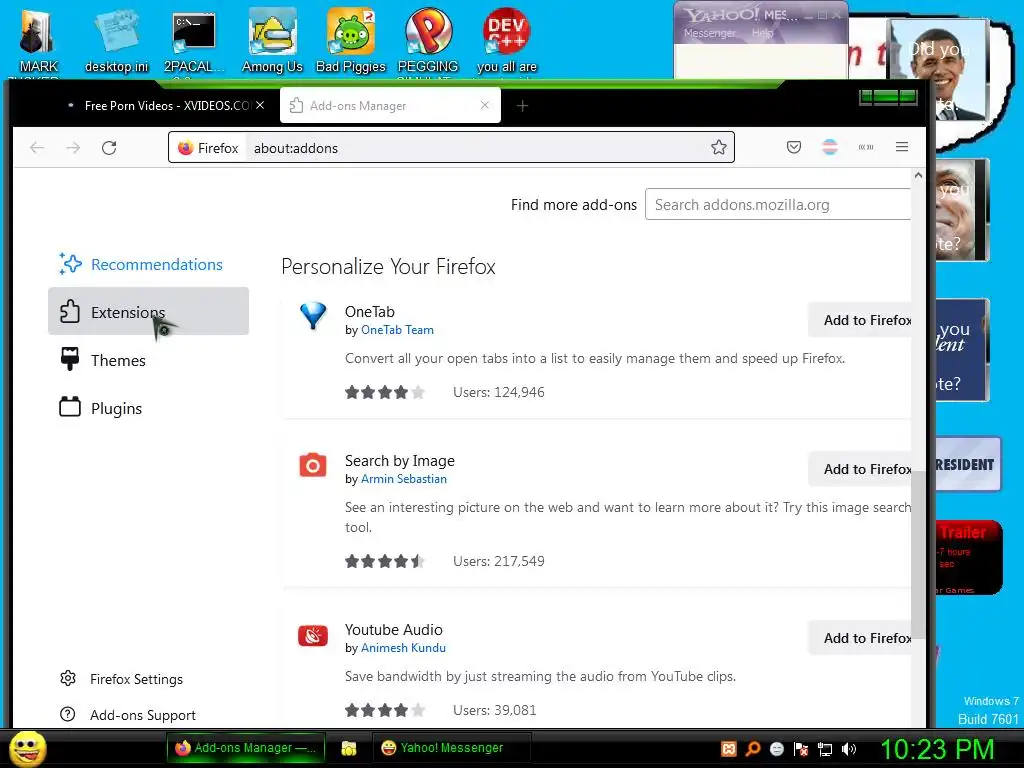Select the Extensions category
1024x768 pixels.
[x=148, y=312]
